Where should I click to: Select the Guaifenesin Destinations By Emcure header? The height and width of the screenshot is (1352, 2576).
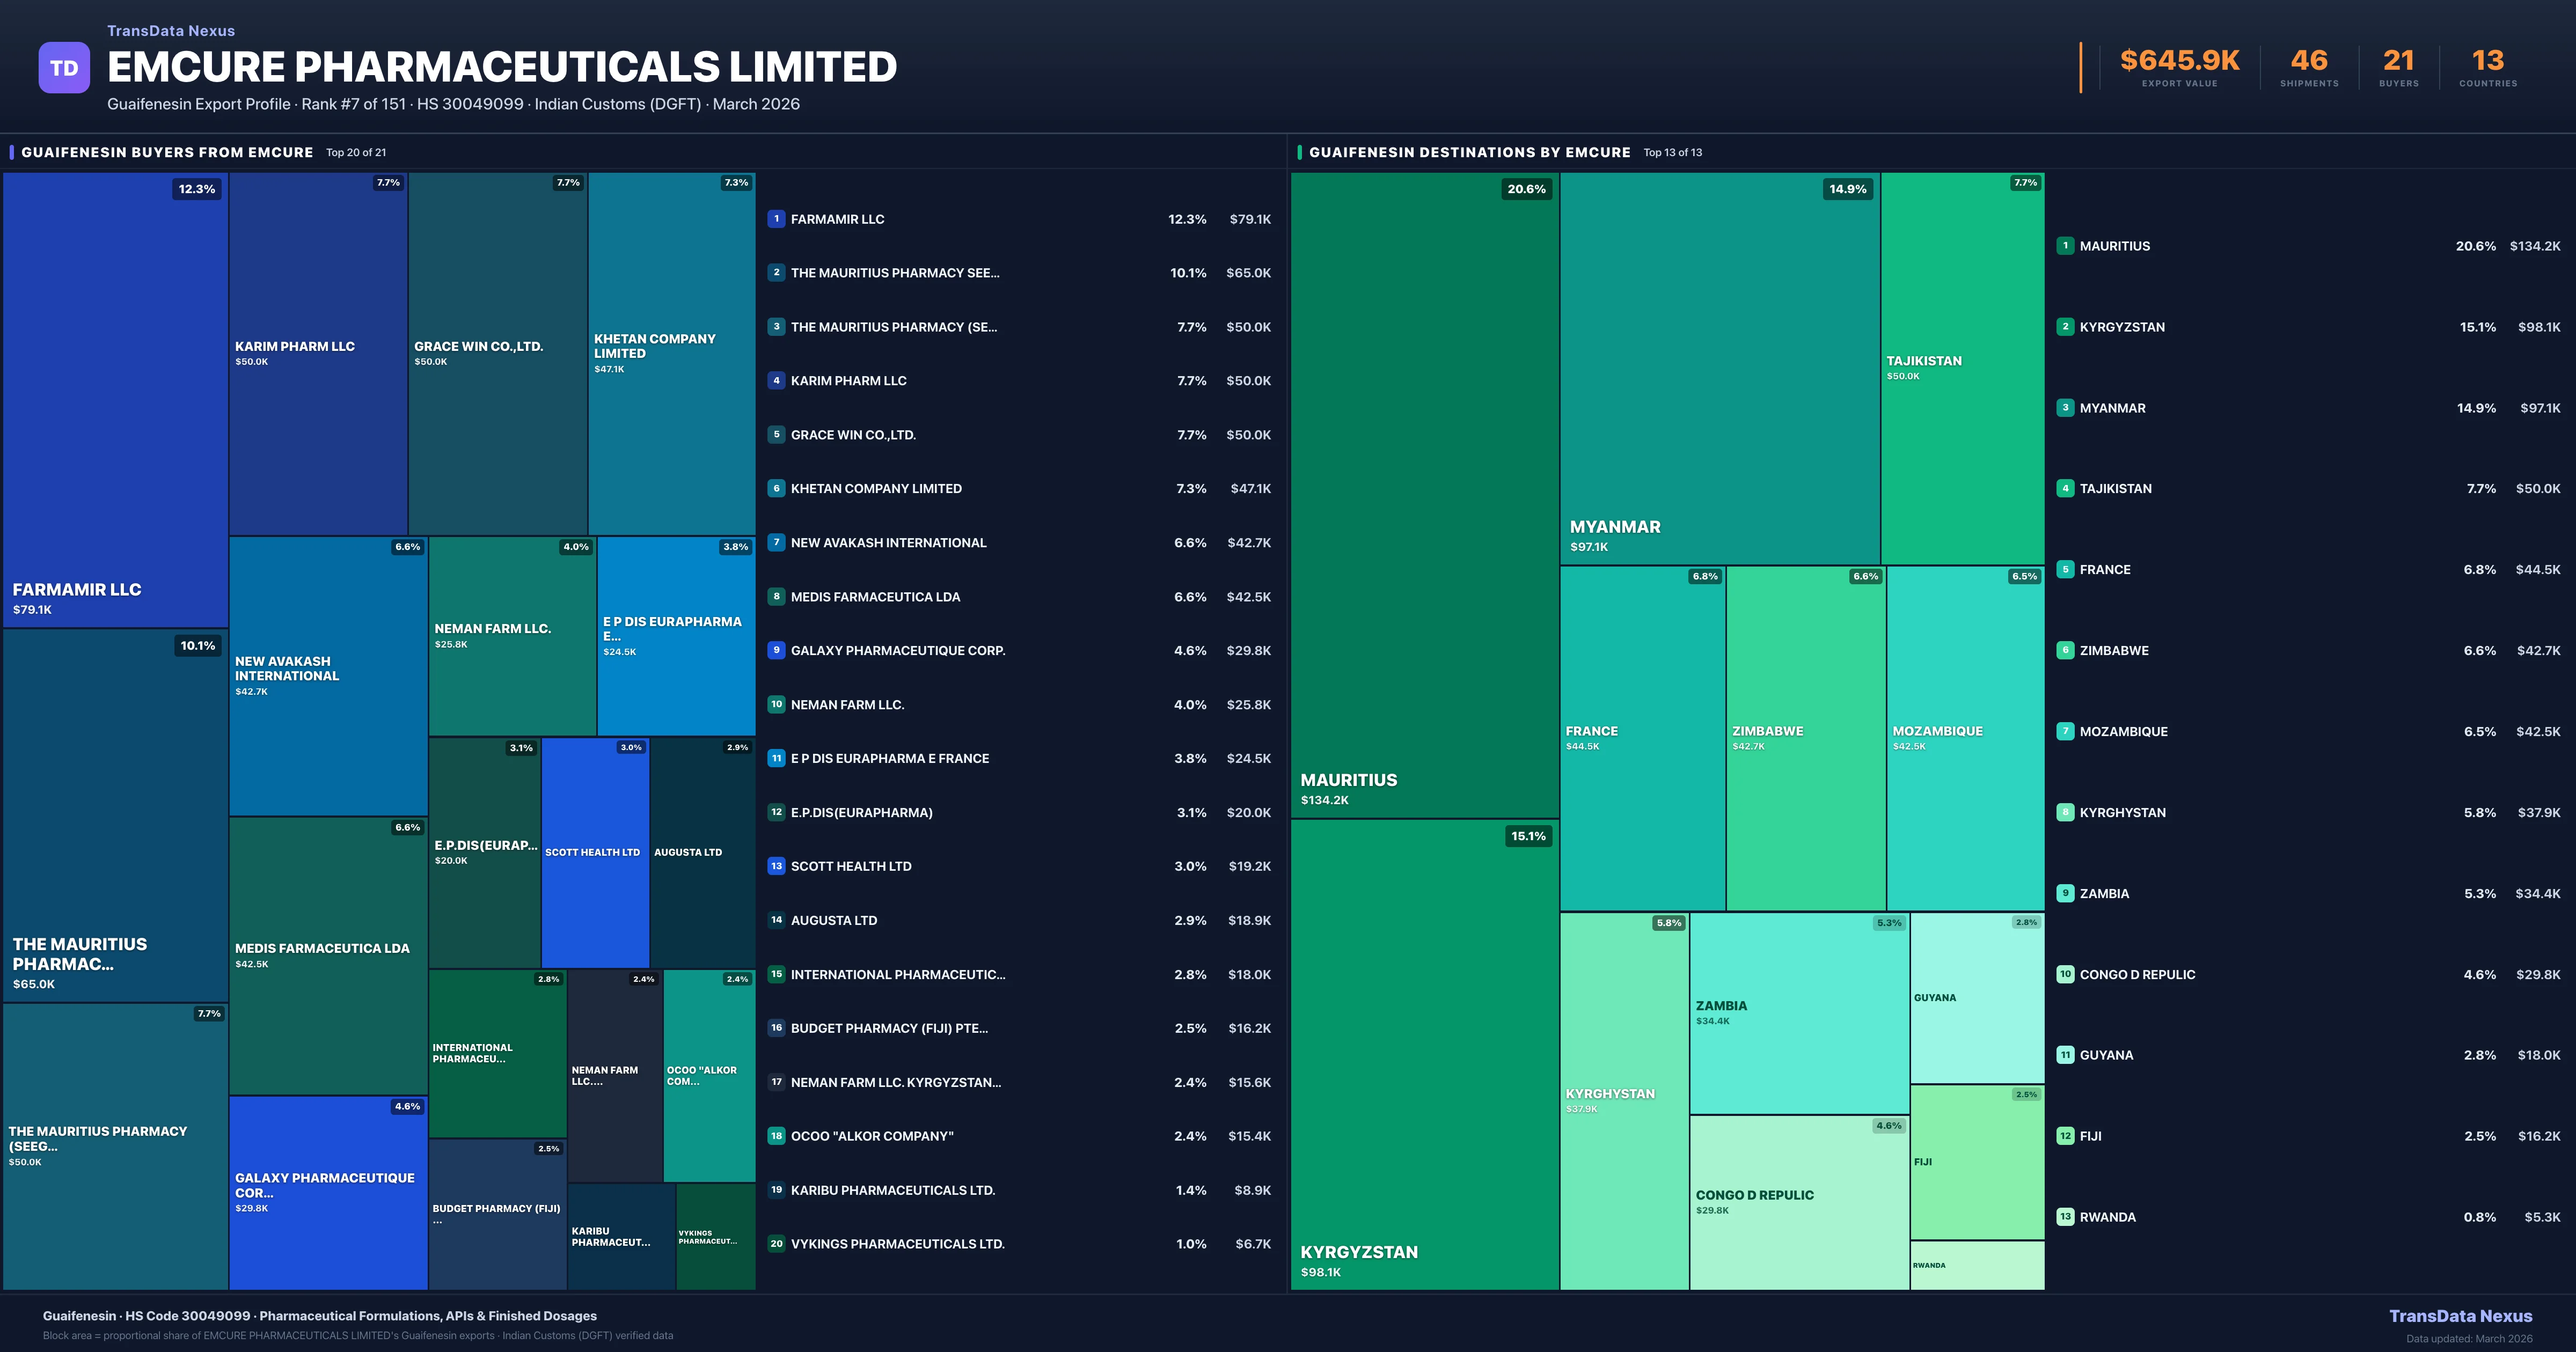(1469, 153)
